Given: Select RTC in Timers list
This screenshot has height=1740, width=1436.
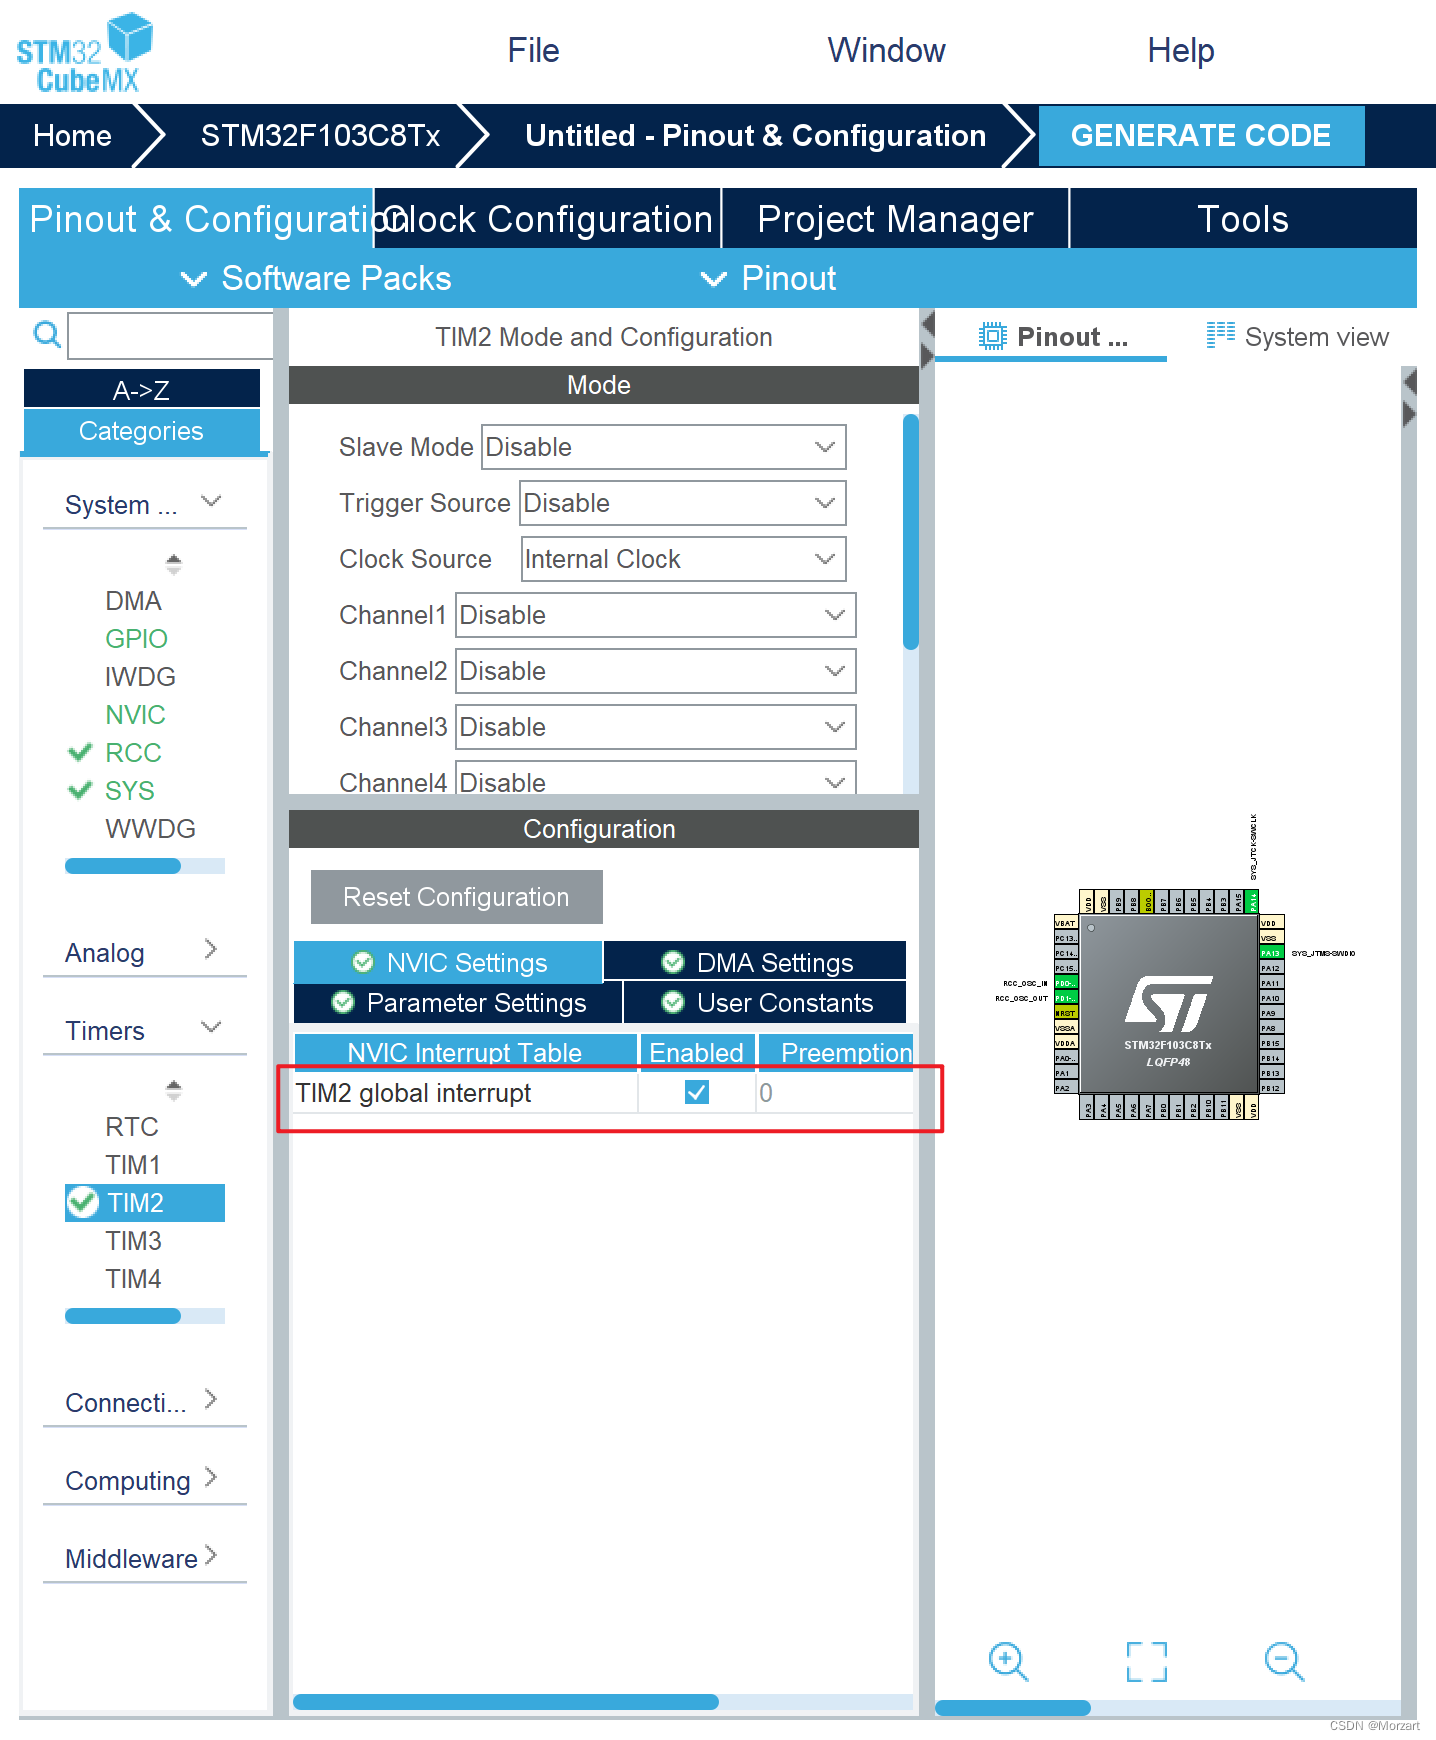Looking at the screenshot, I should (x=132, y=1127).
